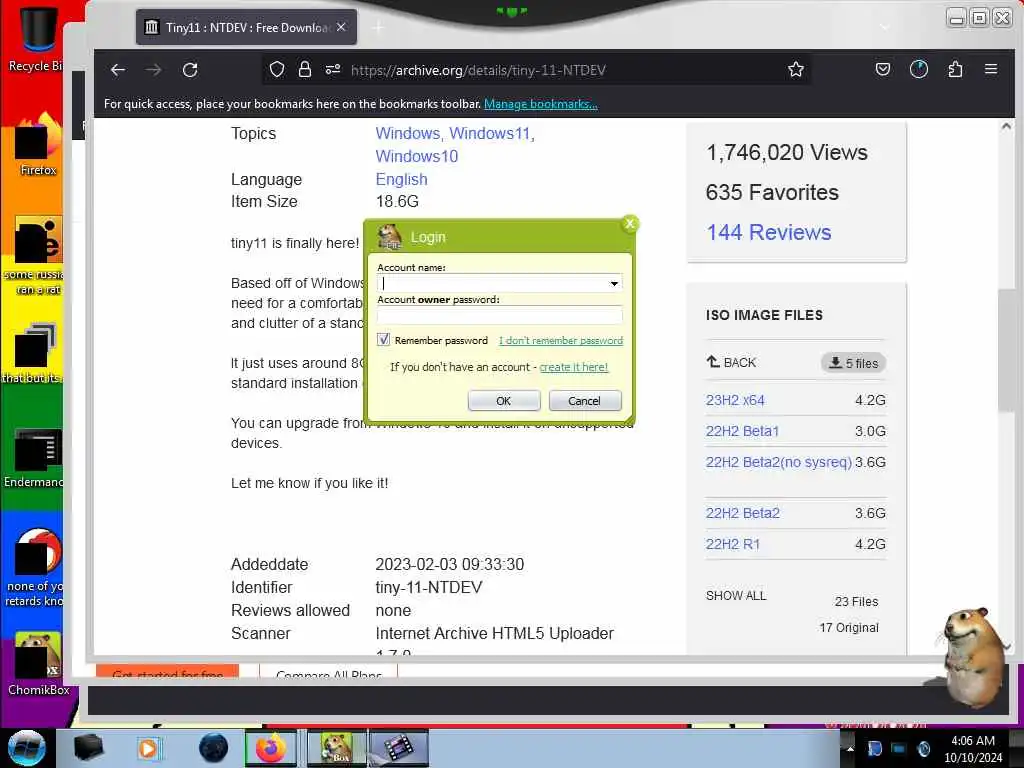The height and width of the screenshot is (768, 1024).
Task: Open the English language link
Action: point(401,179)
